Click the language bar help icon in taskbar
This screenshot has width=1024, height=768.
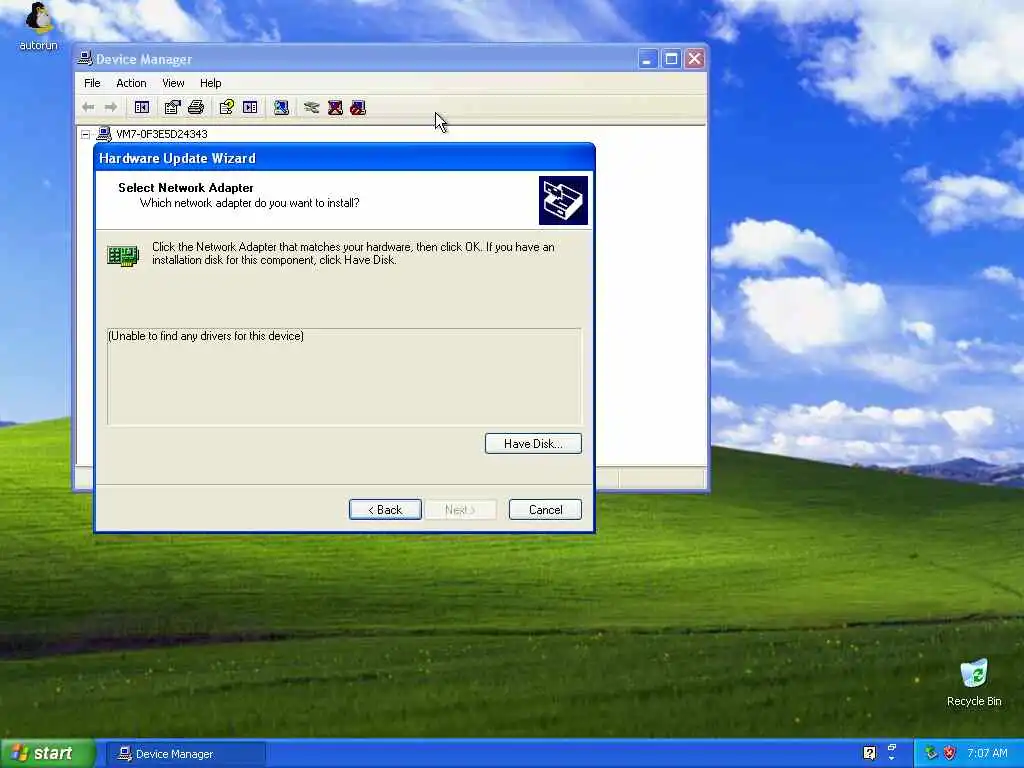(x=869, y=753)
